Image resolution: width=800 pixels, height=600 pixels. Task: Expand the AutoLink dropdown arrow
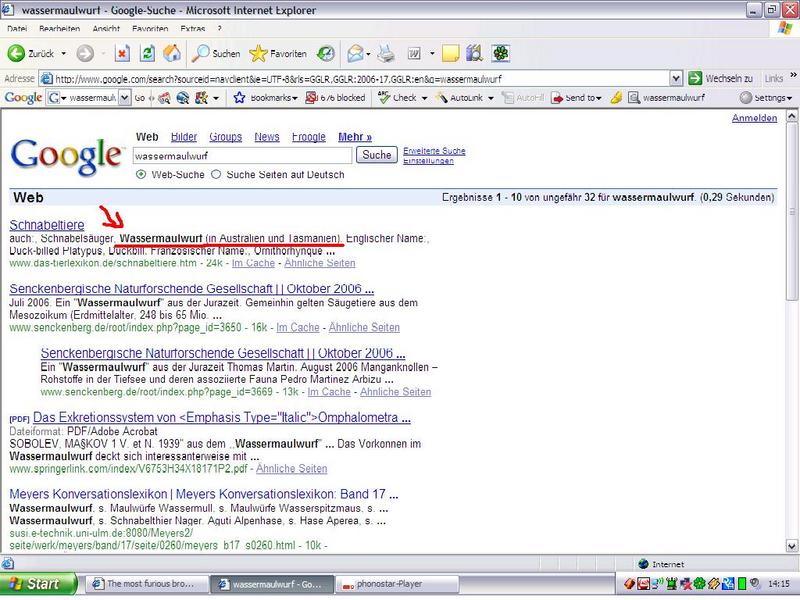point(491,98)
